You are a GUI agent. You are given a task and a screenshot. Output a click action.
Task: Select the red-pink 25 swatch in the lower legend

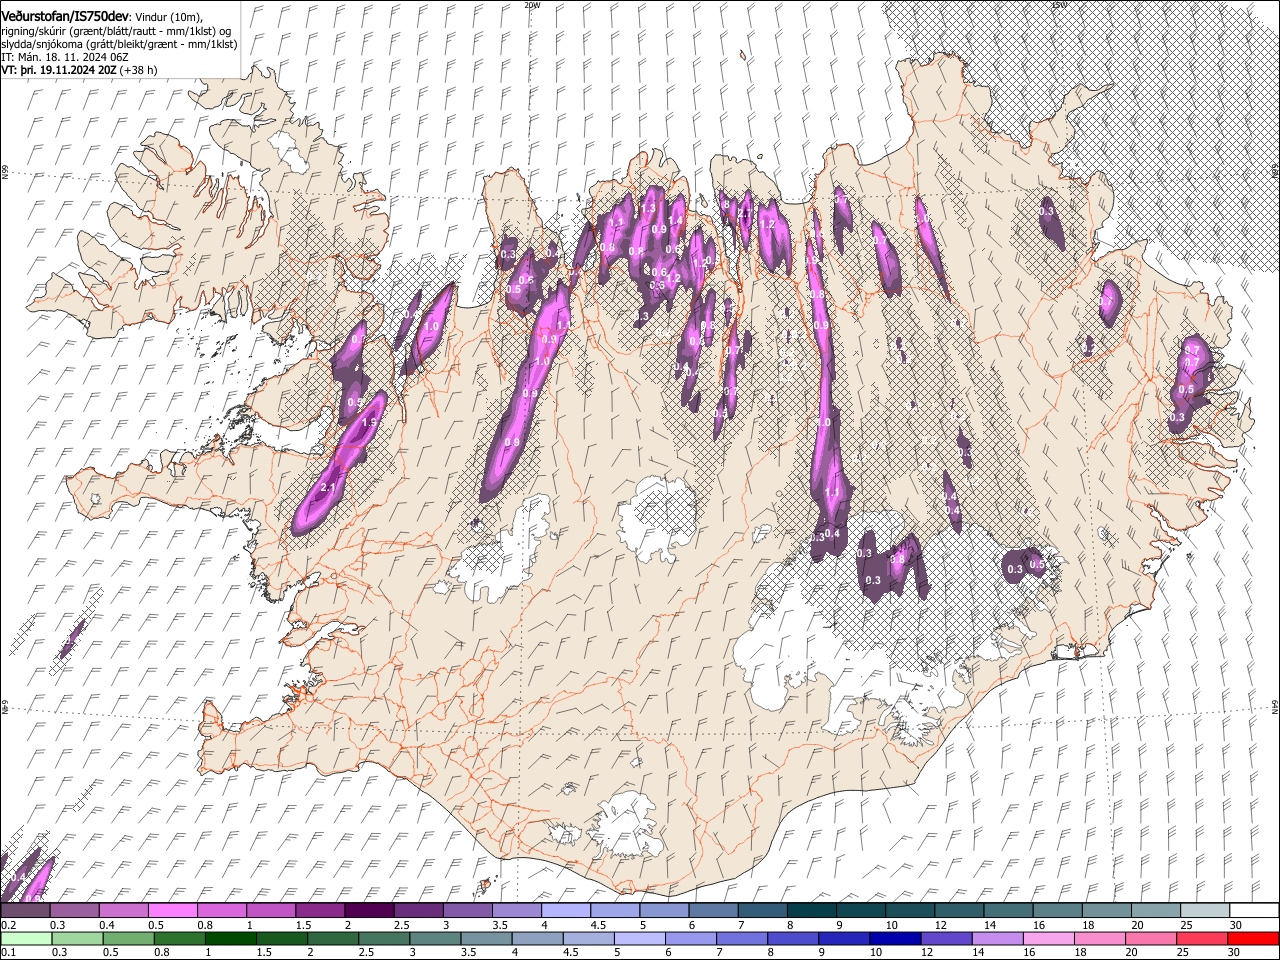click(1203, 938)
